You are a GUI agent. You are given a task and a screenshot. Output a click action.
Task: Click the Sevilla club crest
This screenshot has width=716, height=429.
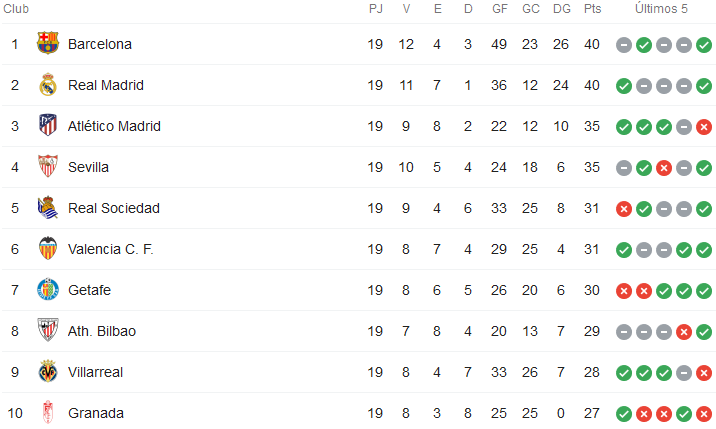pos(48,166)
